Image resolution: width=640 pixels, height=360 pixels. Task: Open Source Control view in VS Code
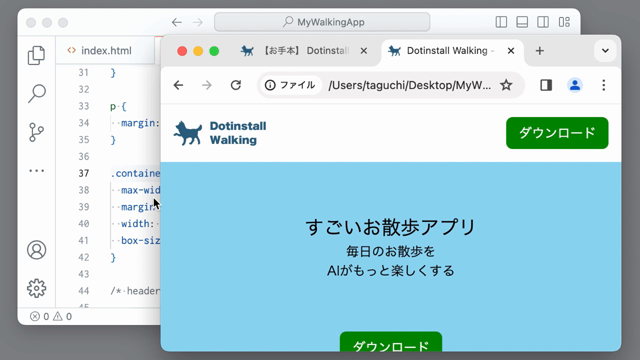36,132
